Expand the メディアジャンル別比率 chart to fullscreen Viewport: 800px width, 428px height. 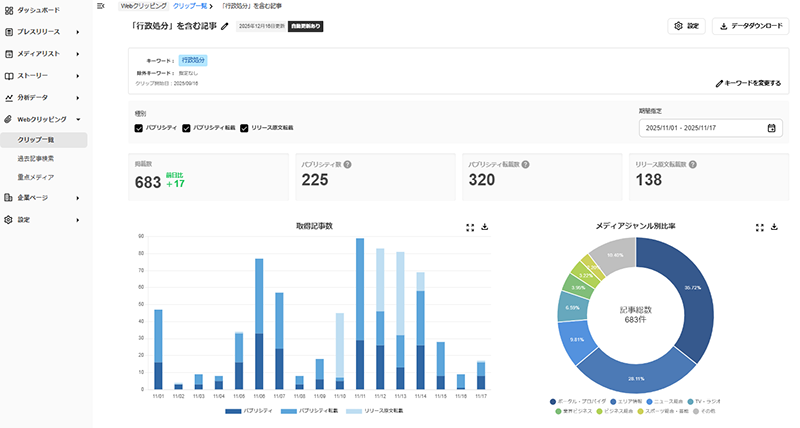[x=759, y=227]
